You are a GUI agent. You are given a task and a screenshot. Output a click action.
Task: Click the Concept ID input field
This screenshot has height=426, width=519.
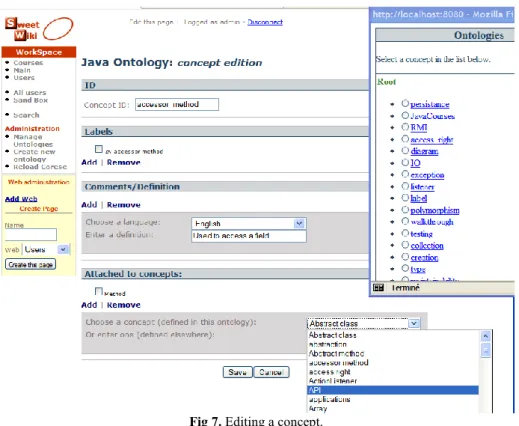(177, 104)
